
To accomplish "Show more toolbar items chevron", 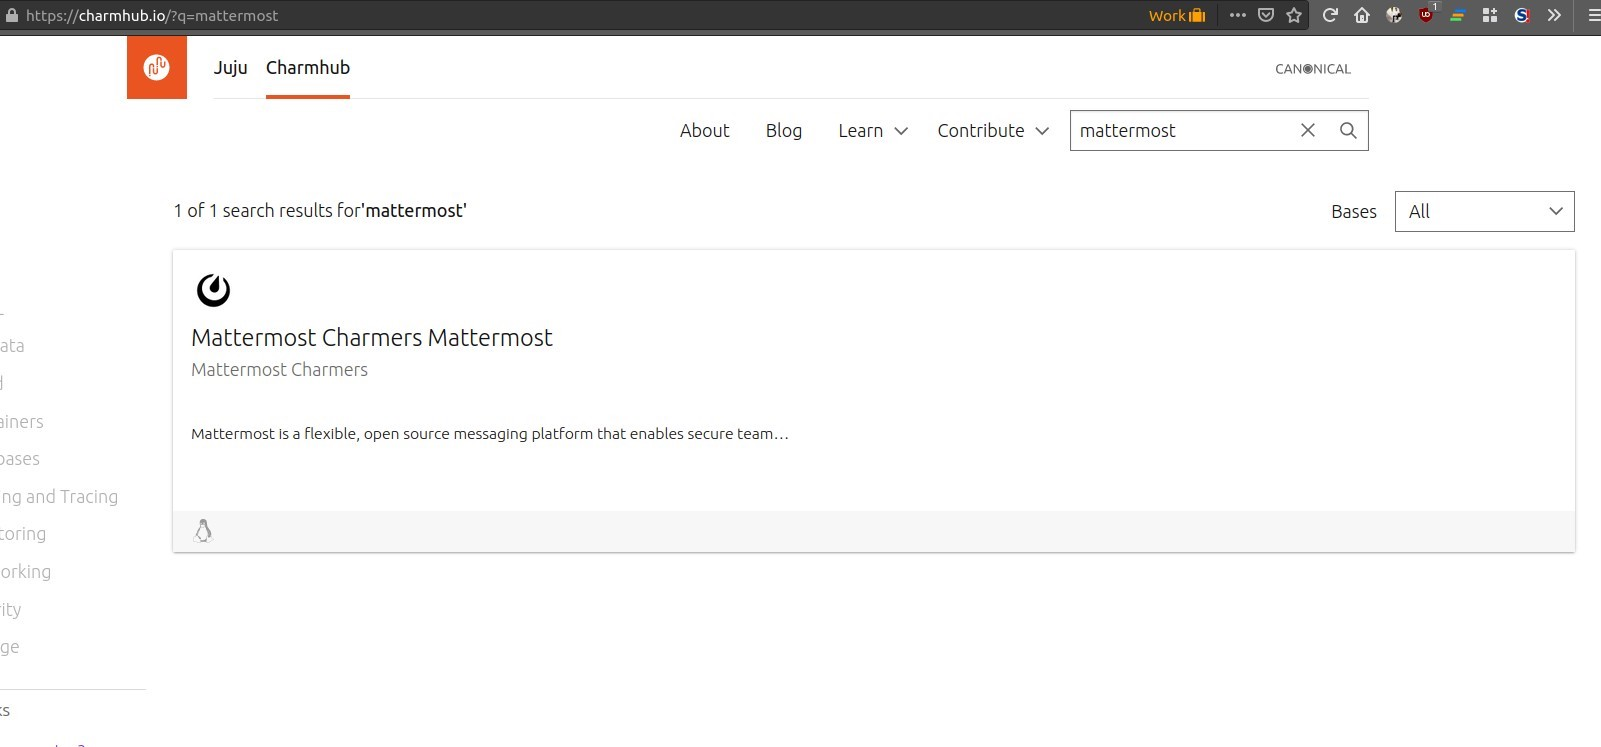I will click(x=1554, y=15).
